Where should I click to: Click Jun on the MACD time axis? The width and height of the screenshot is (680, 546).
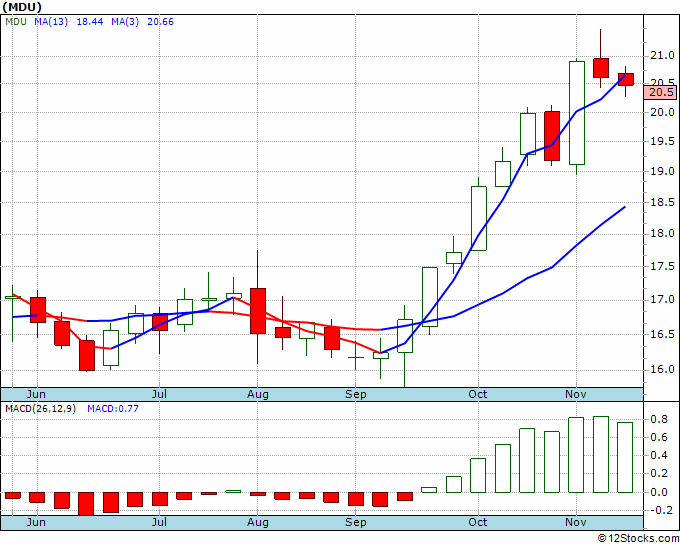pos(36,522)
